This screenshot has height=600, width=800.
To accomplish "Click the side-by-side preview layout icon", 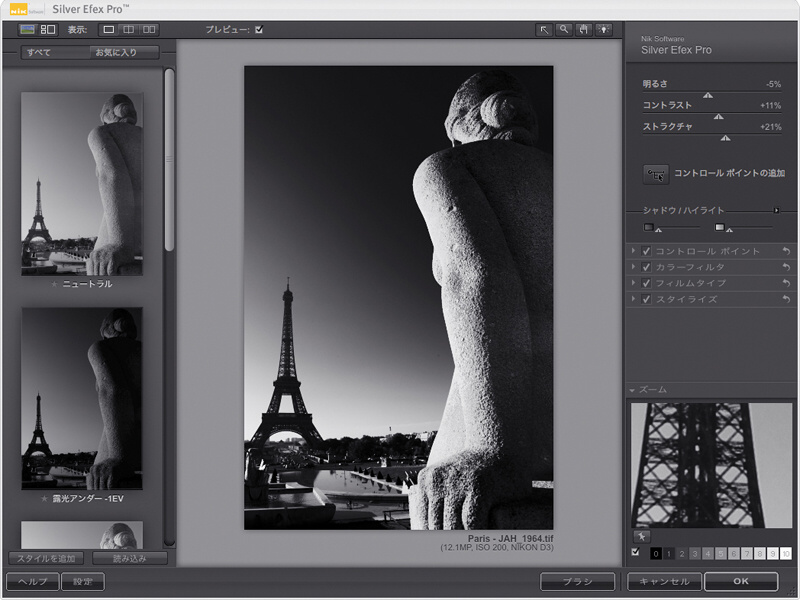I will pos(148,30).
